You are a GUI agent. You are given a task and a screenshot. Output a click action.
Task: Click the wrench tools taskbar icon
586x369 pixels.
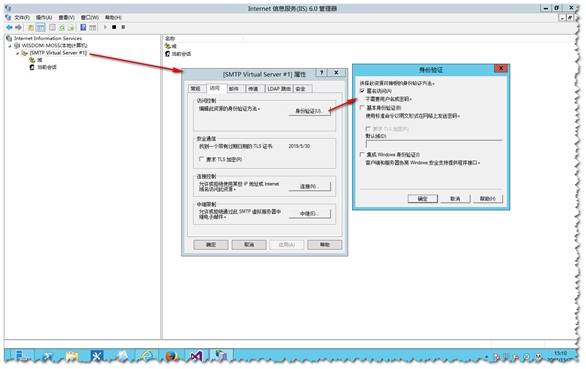97,356
